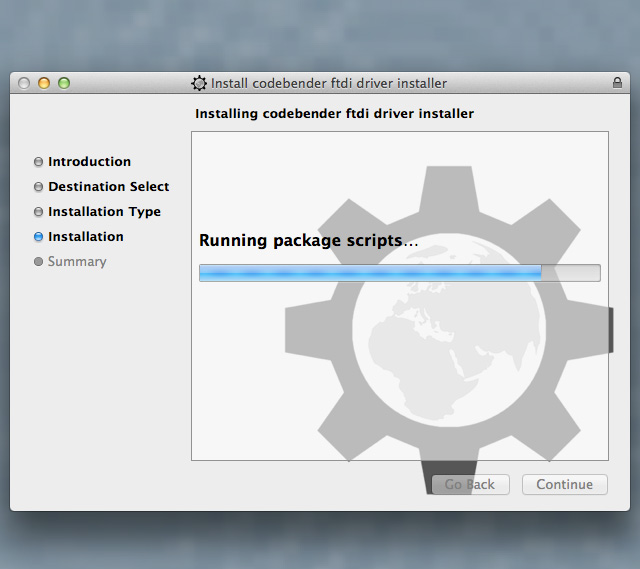Click the window title "Install codebender ftdi driver installer"

(329, 84)
